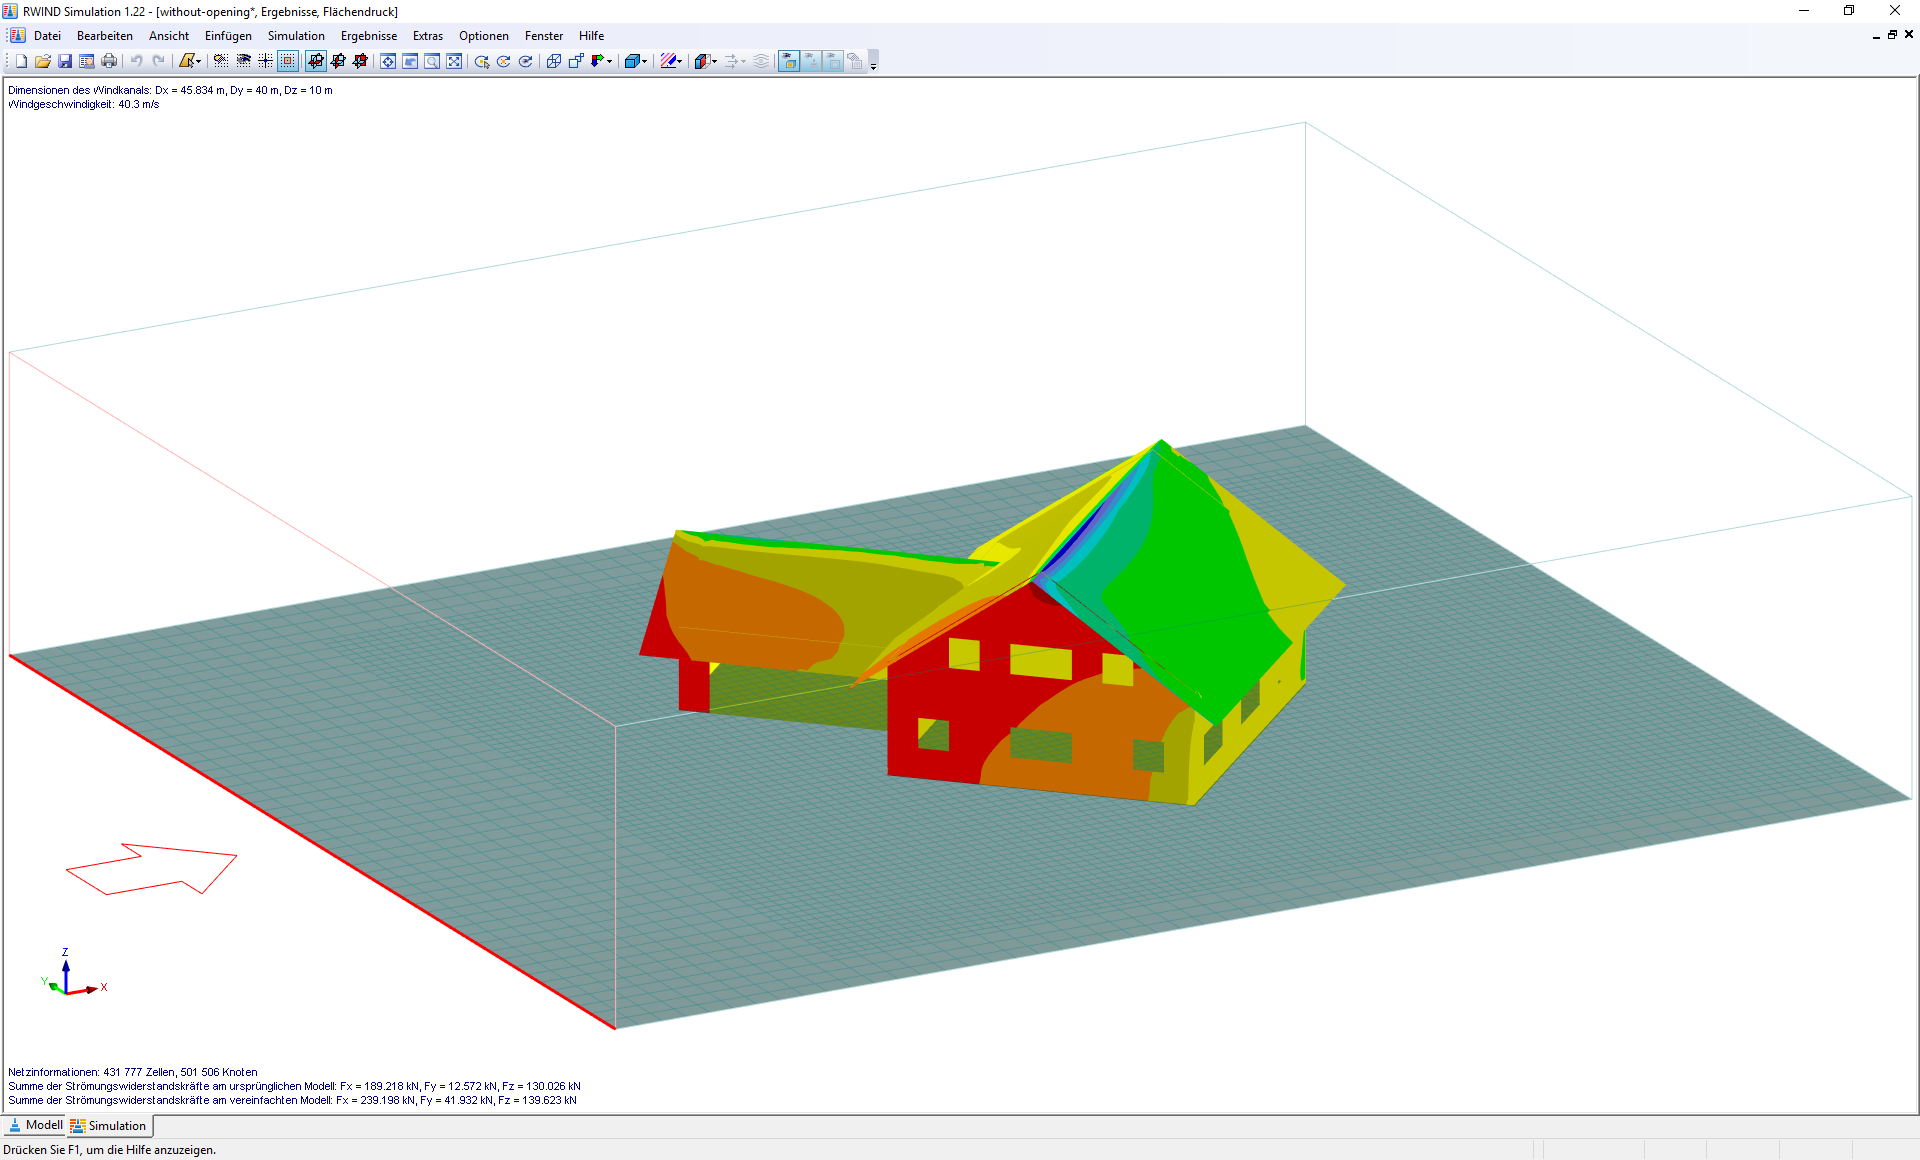This screenshot has height=1160, width=1920.
Task: Toggle the active first red-cube view button
Action: [x=316, y=61]
